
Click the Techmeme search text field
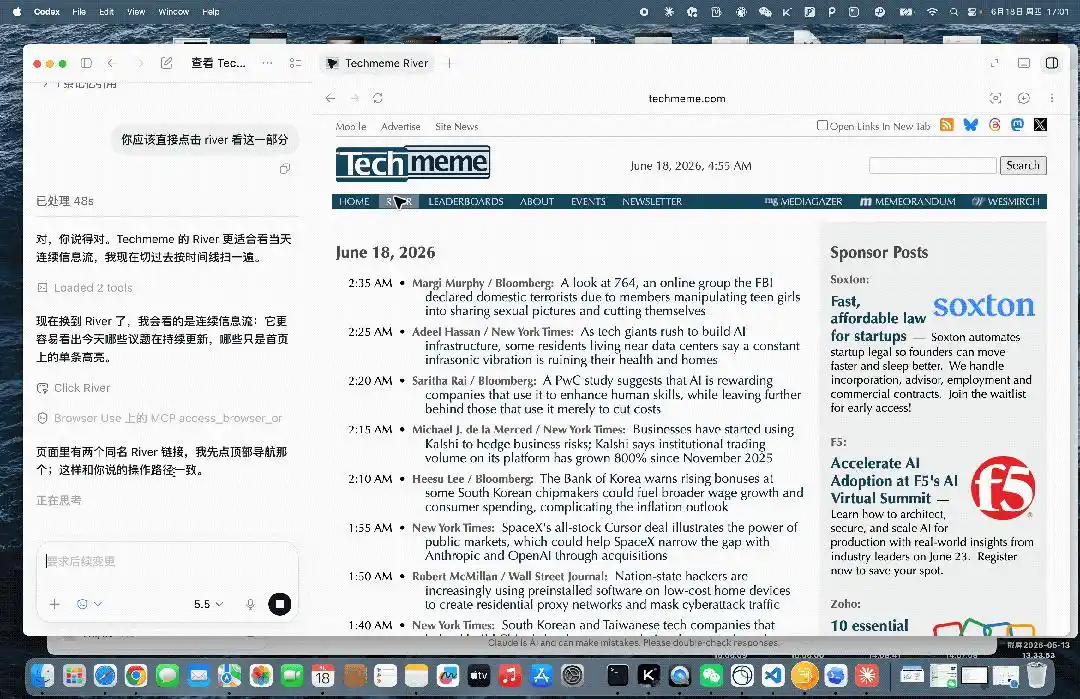coord(933,165)
